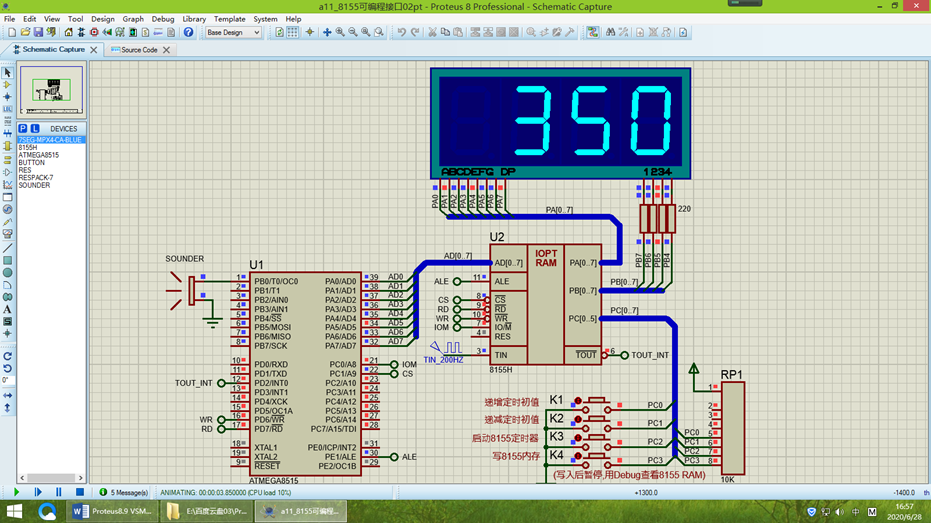Viewport: 931px width, 524px height.
Task: Pause the animation
Action: click(58, 492)
